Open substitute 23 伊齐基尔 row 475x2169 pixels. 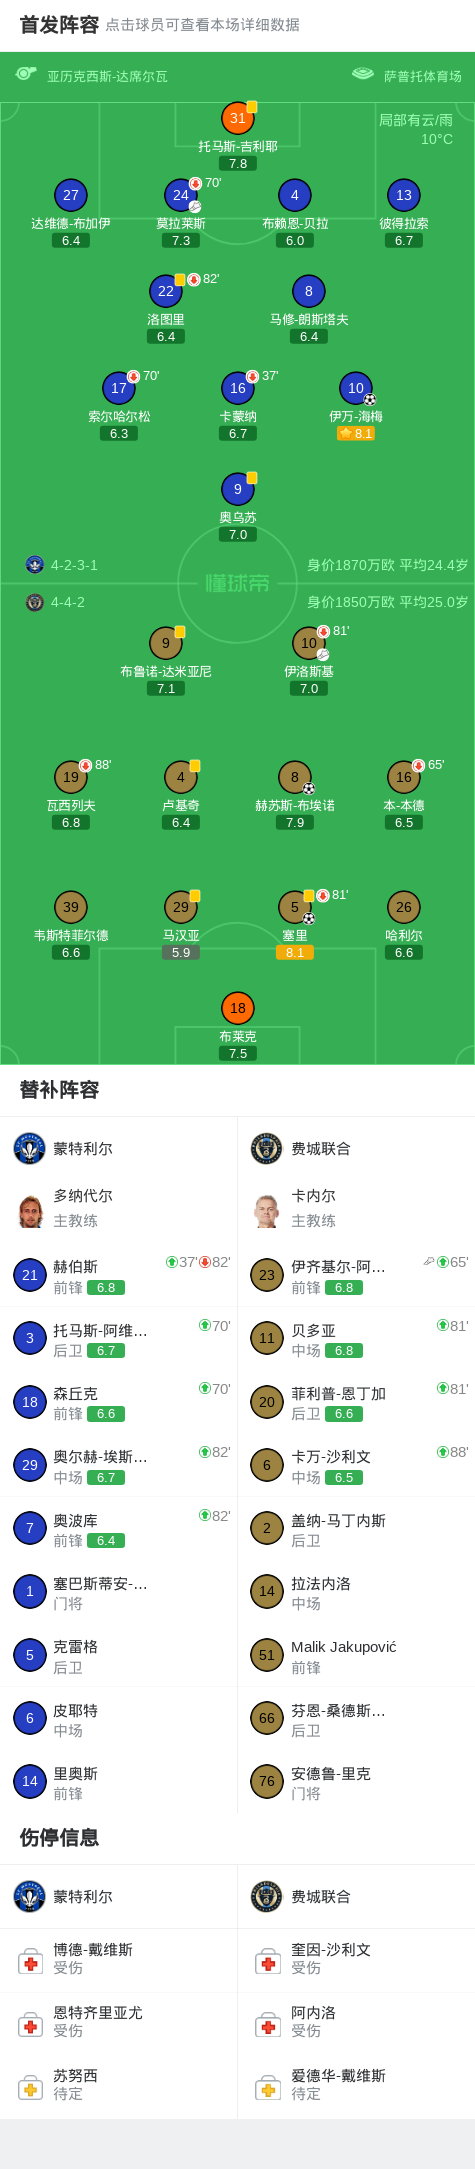click(x=356, y=1275)
